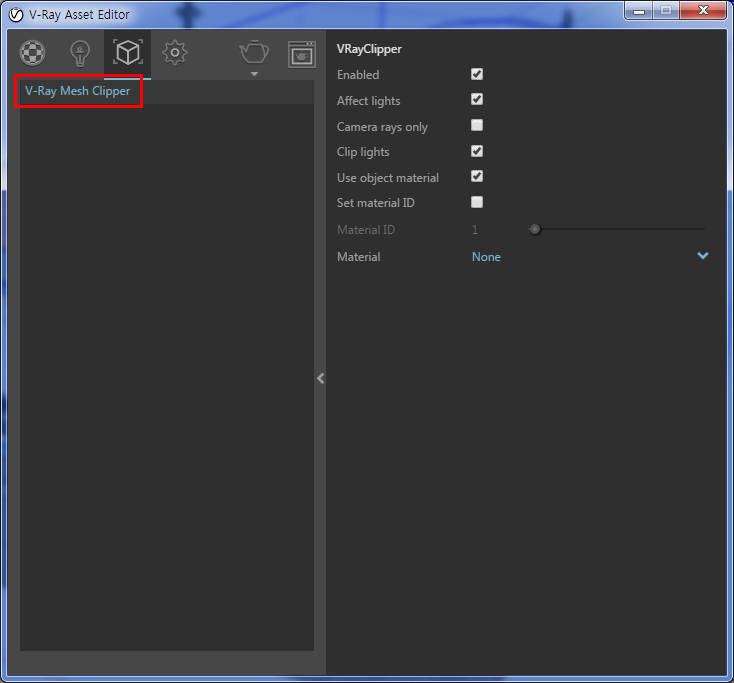Click the V-Ray logo in title bar

[16, 15]
